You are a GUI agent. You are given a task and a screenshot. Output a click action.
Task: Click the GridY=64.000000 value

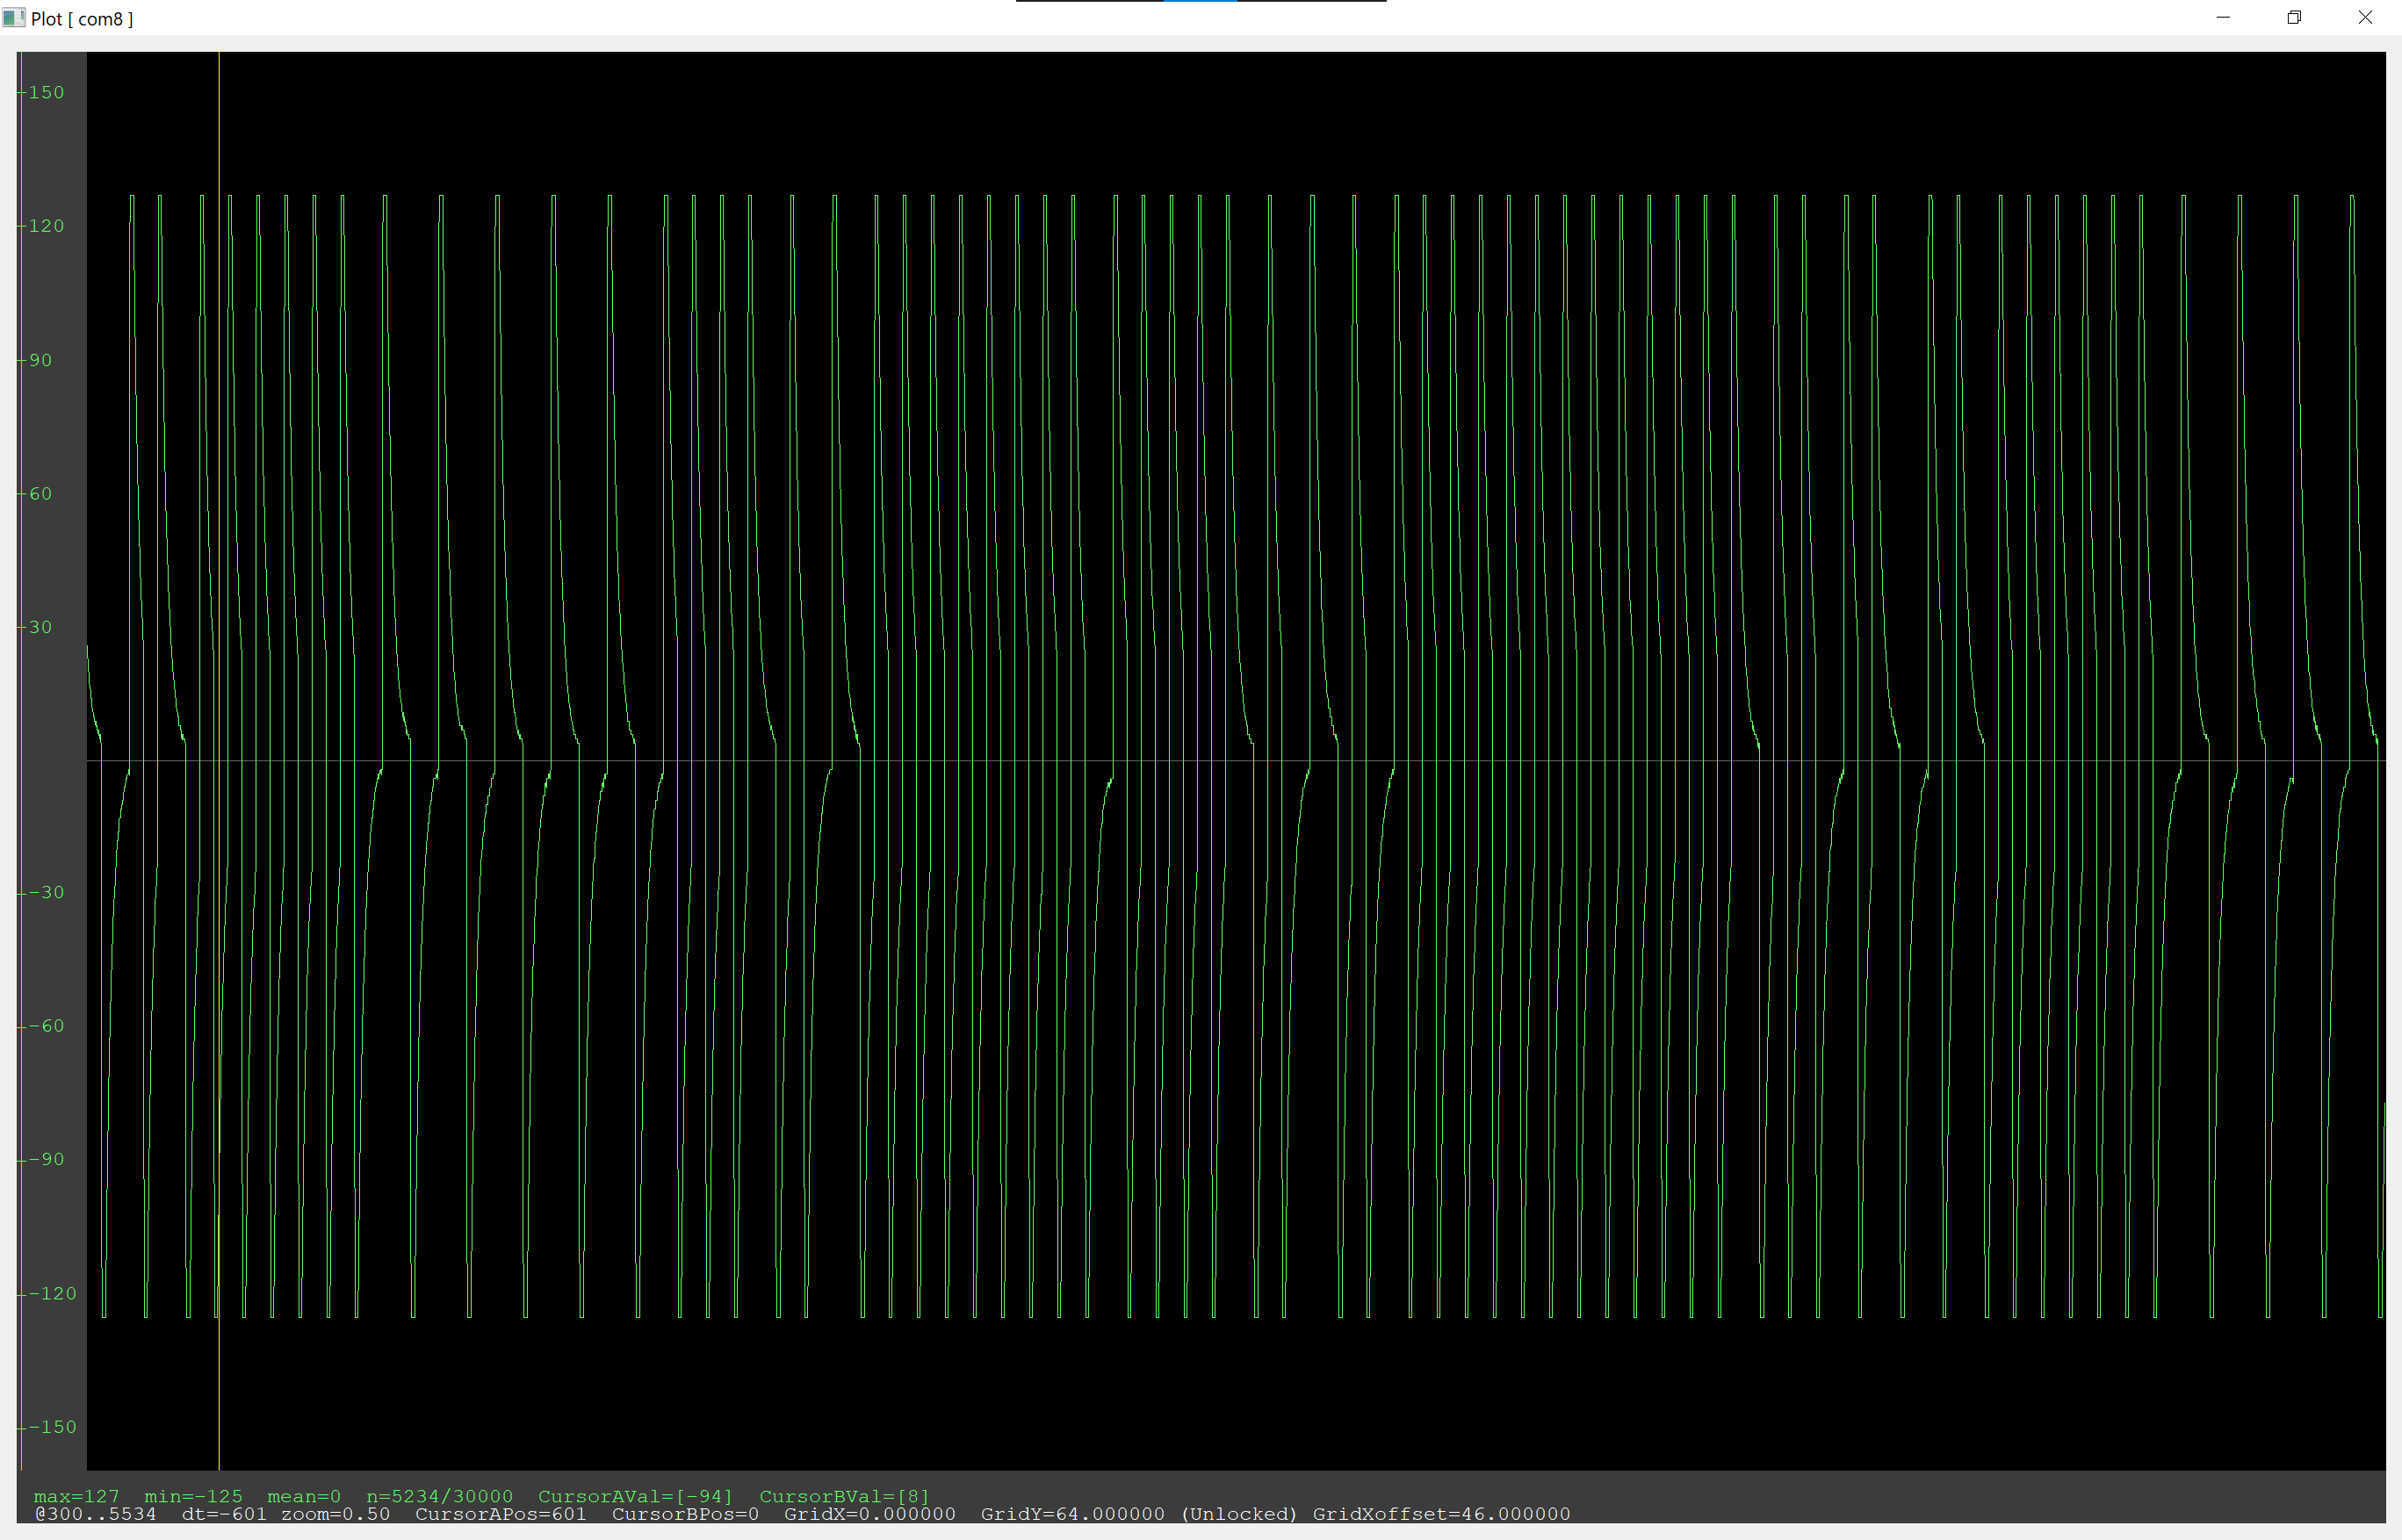pos(1072,1514)
